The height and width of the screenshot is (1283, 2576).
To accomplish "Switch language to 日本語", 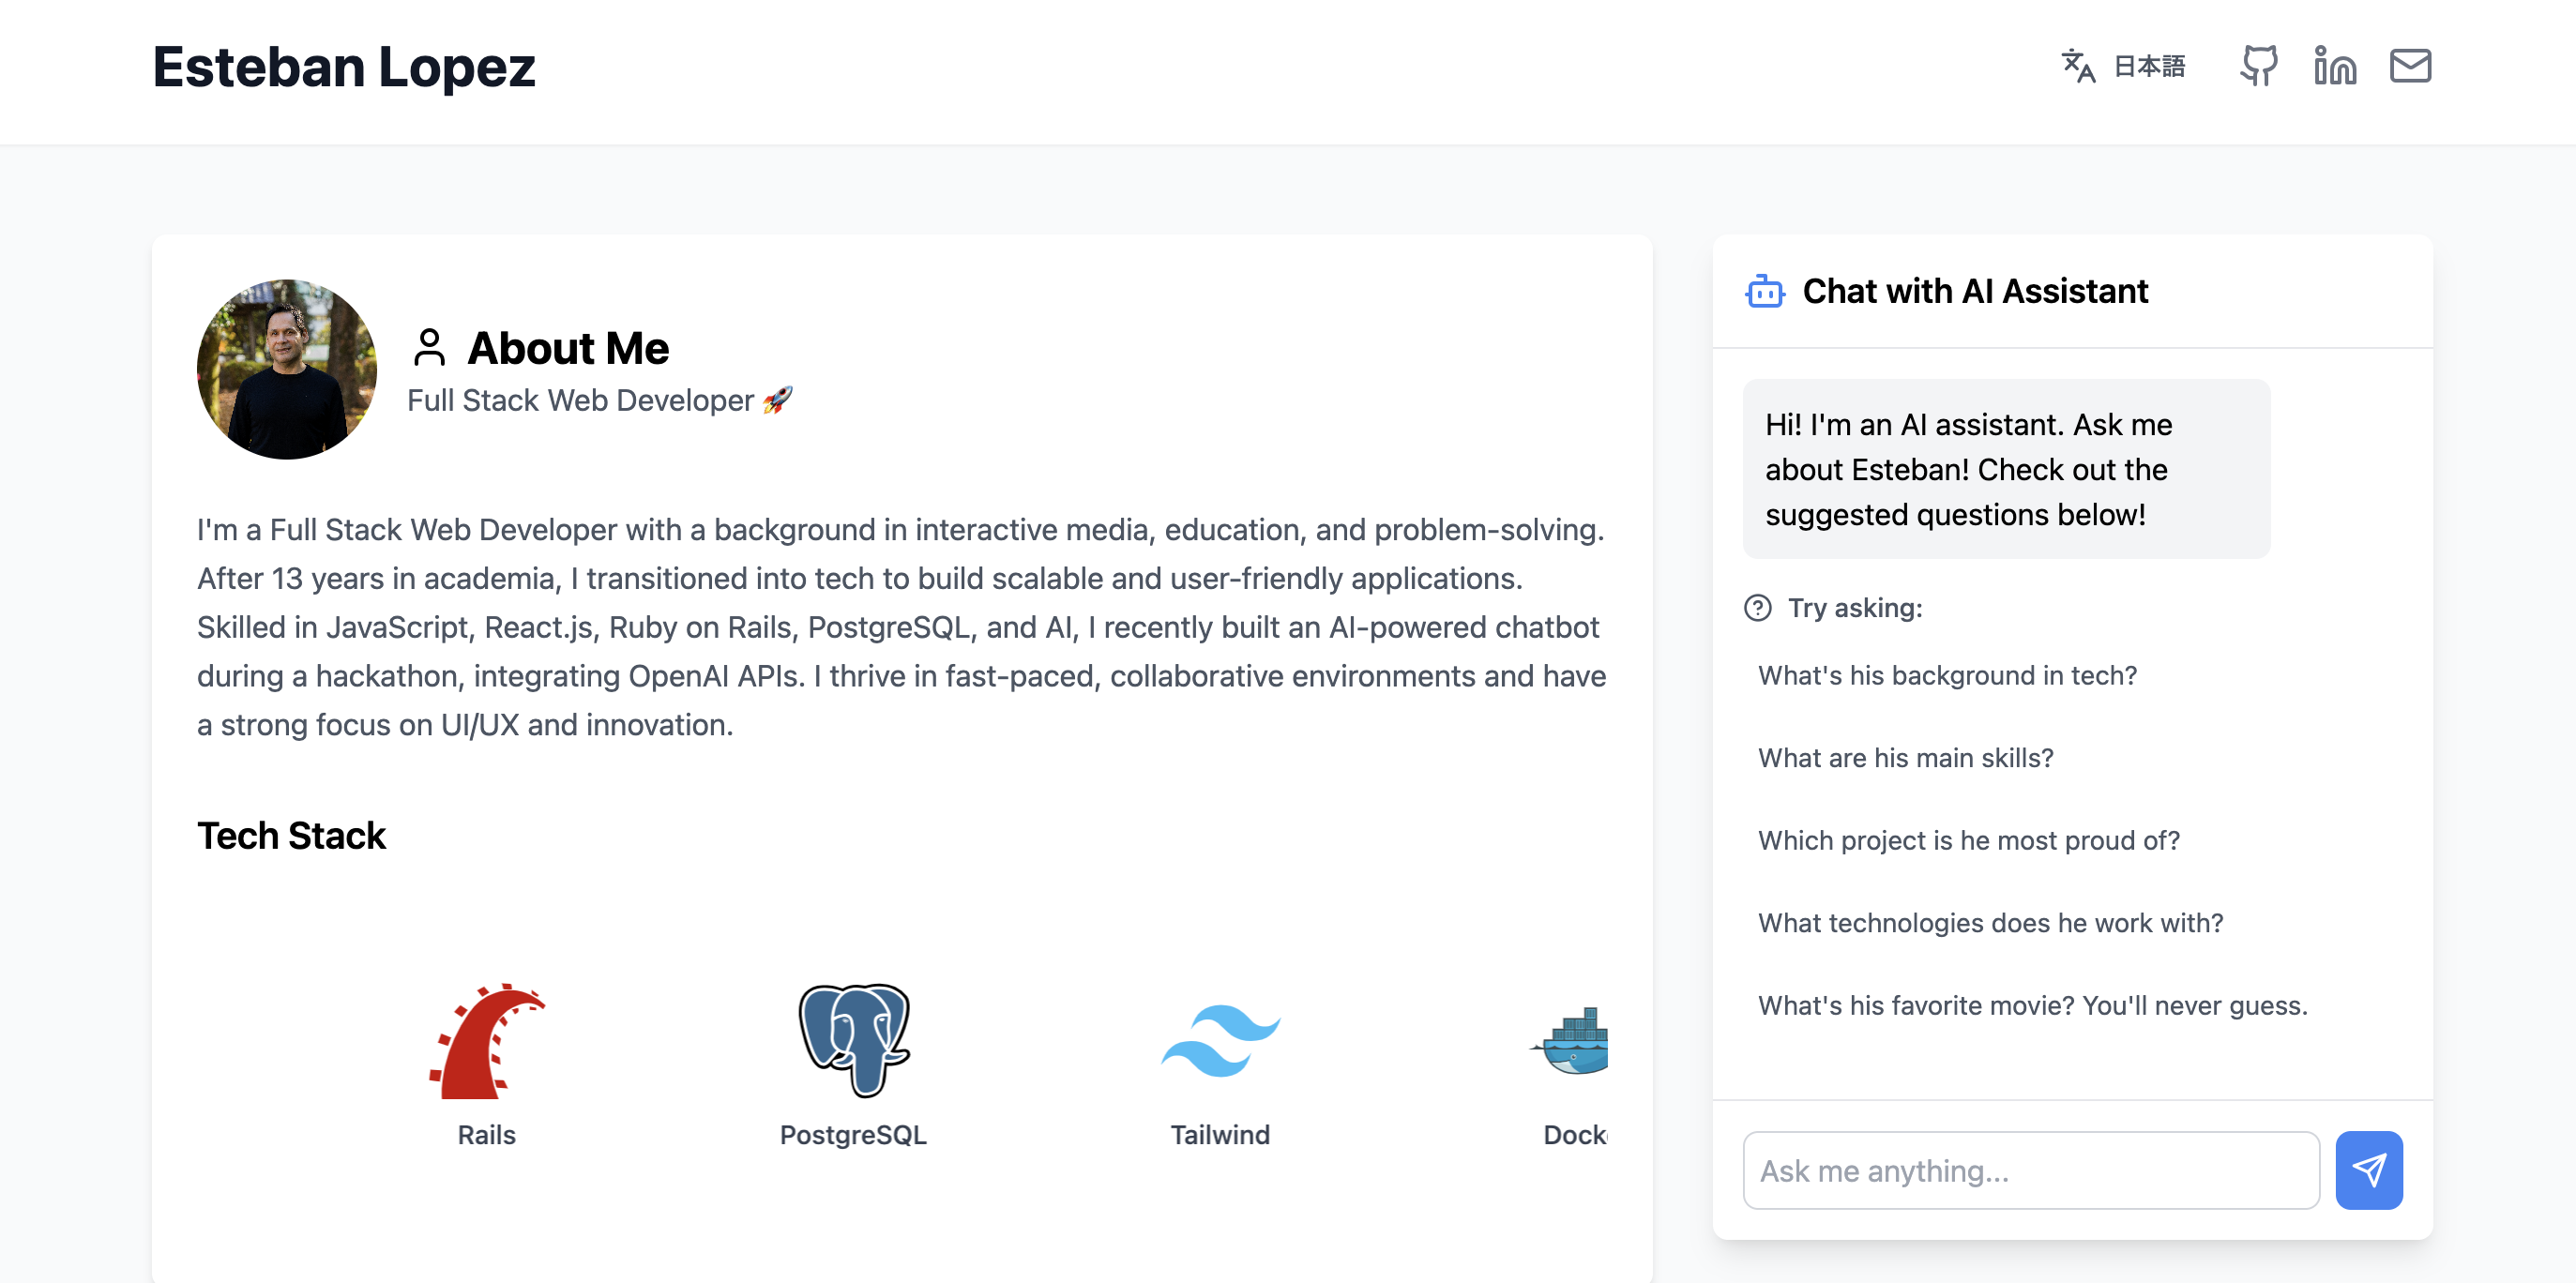I will click(2149, 66).
